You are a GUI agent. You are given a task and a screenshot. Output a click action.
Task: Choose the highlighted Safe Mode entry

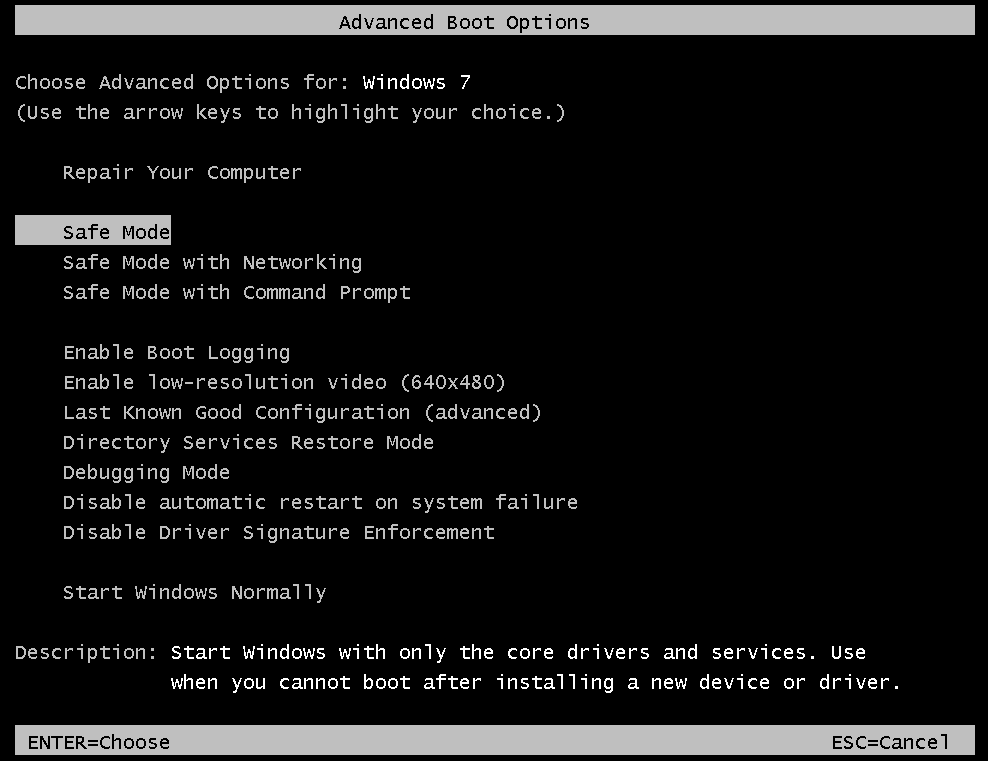point(116,233)
